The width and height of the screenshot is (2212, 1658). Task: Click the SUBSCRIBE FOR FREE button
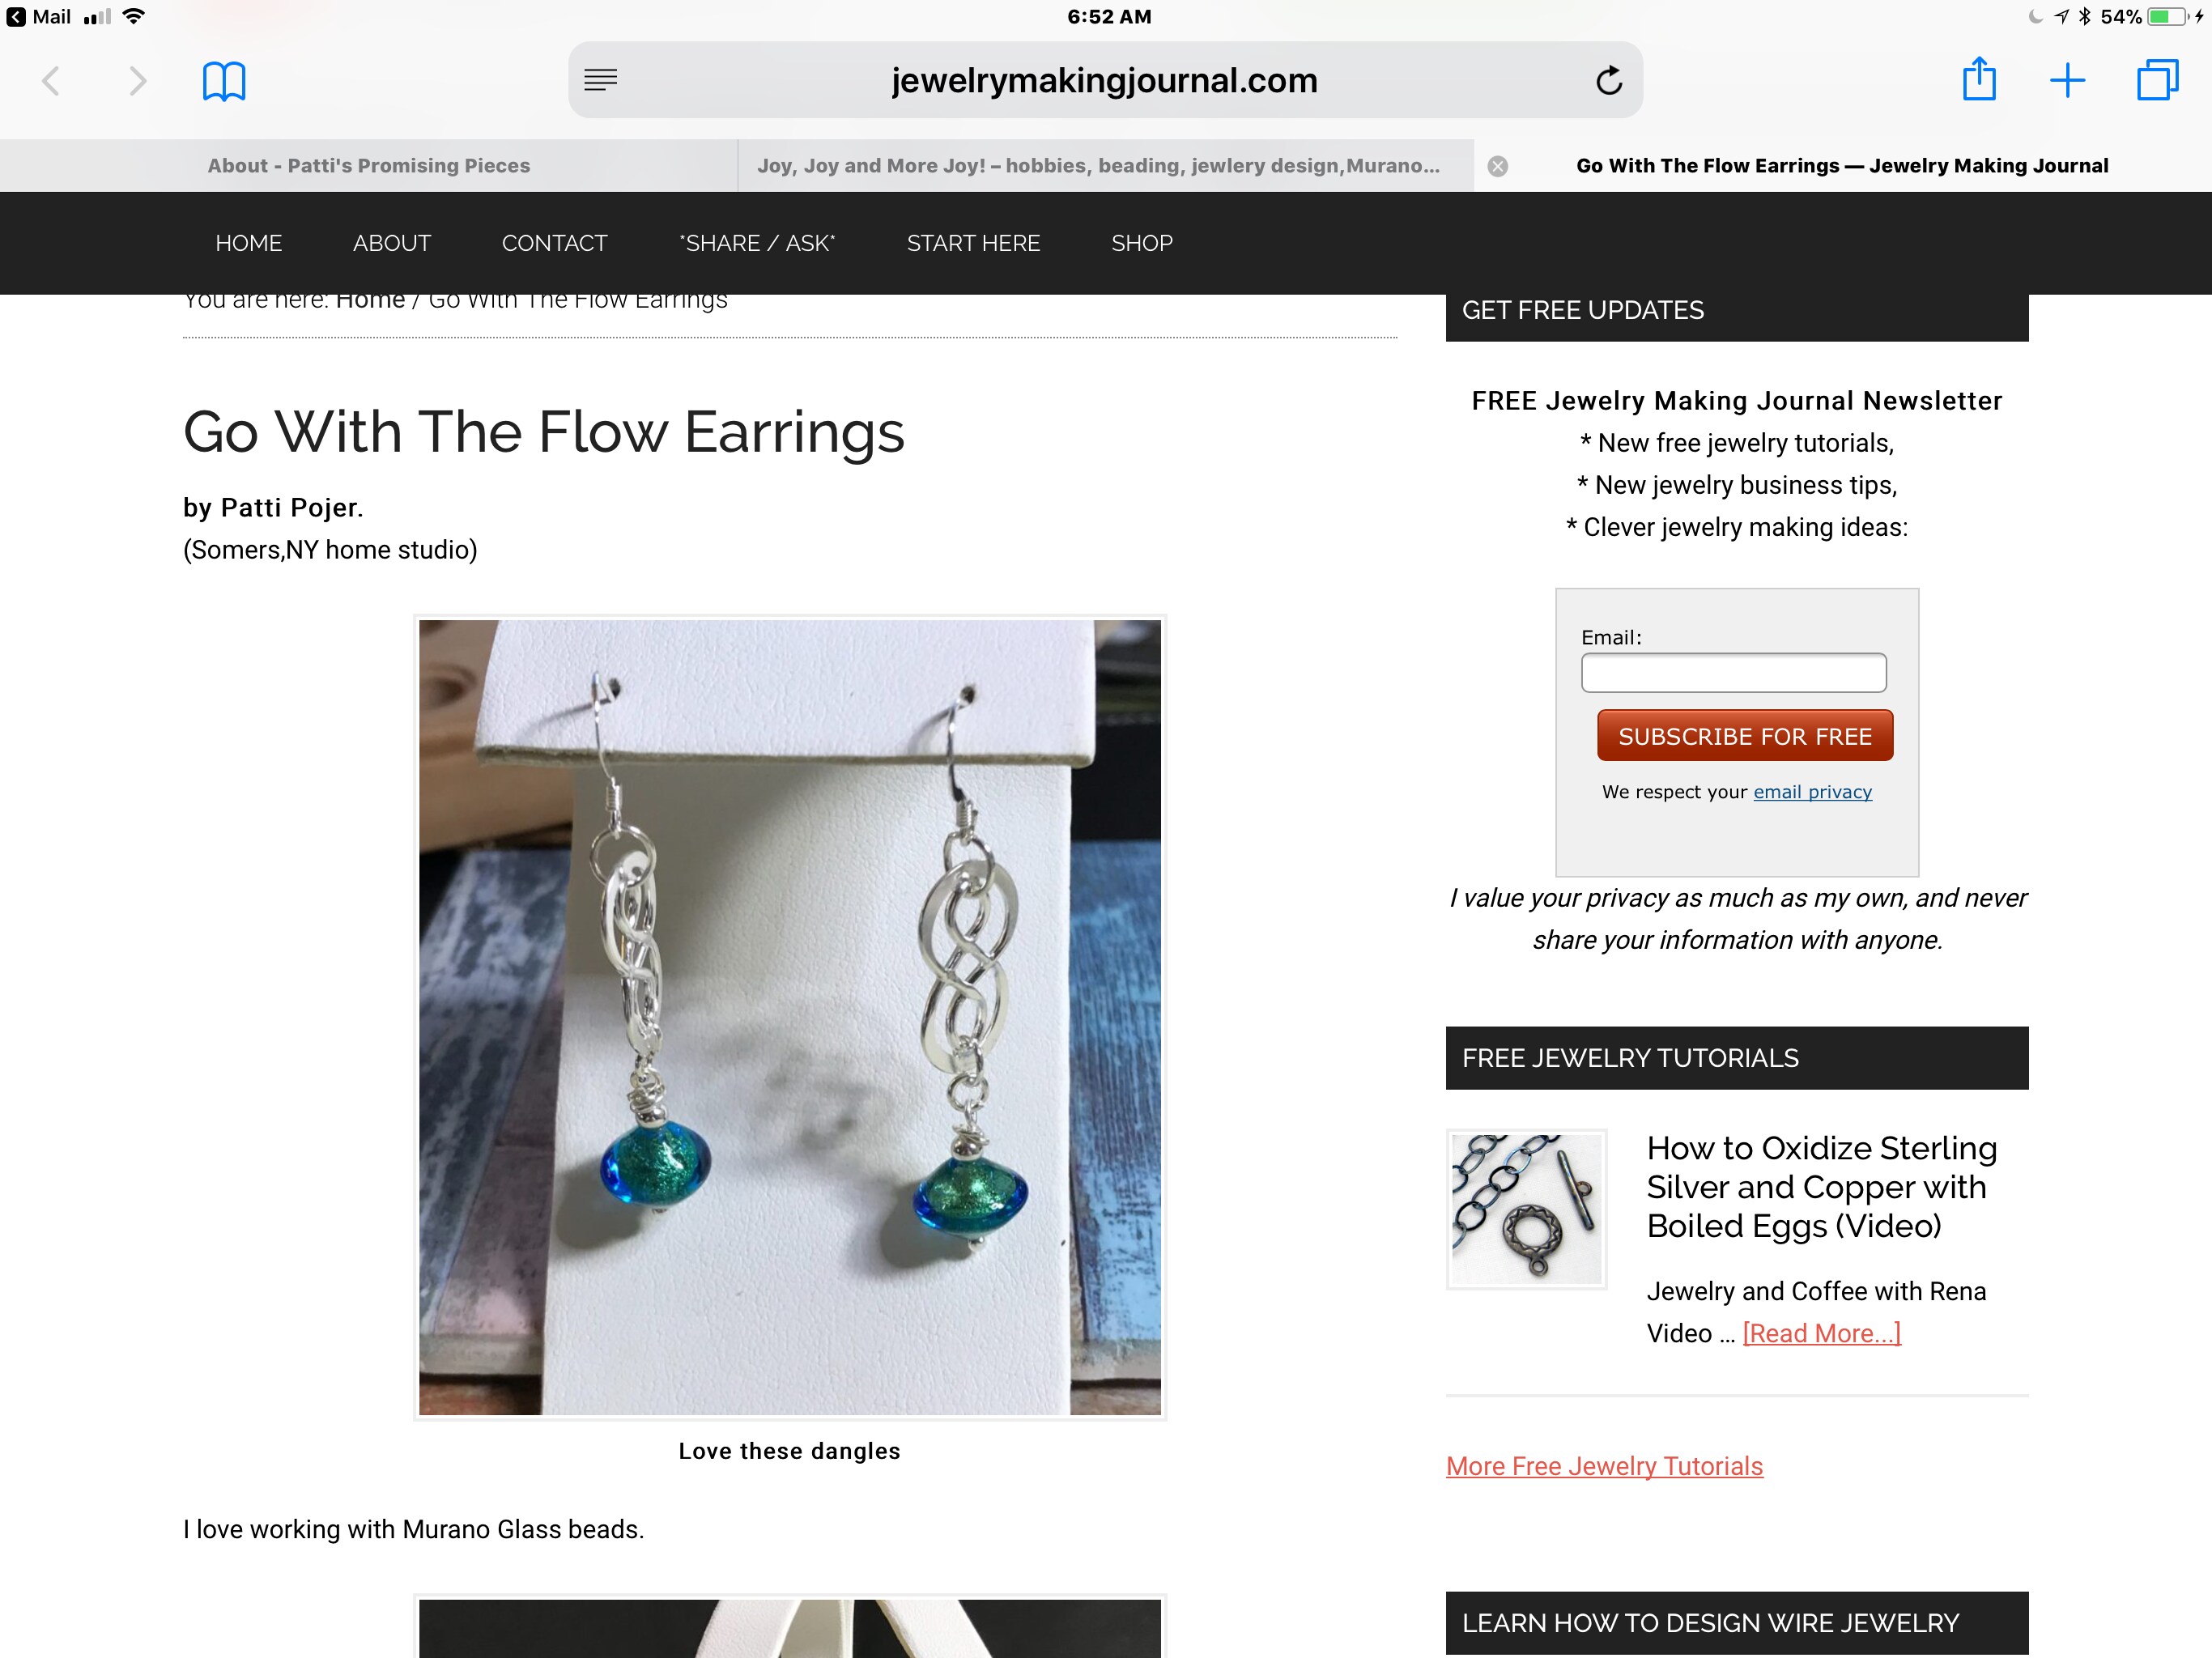coord(1744,736)
